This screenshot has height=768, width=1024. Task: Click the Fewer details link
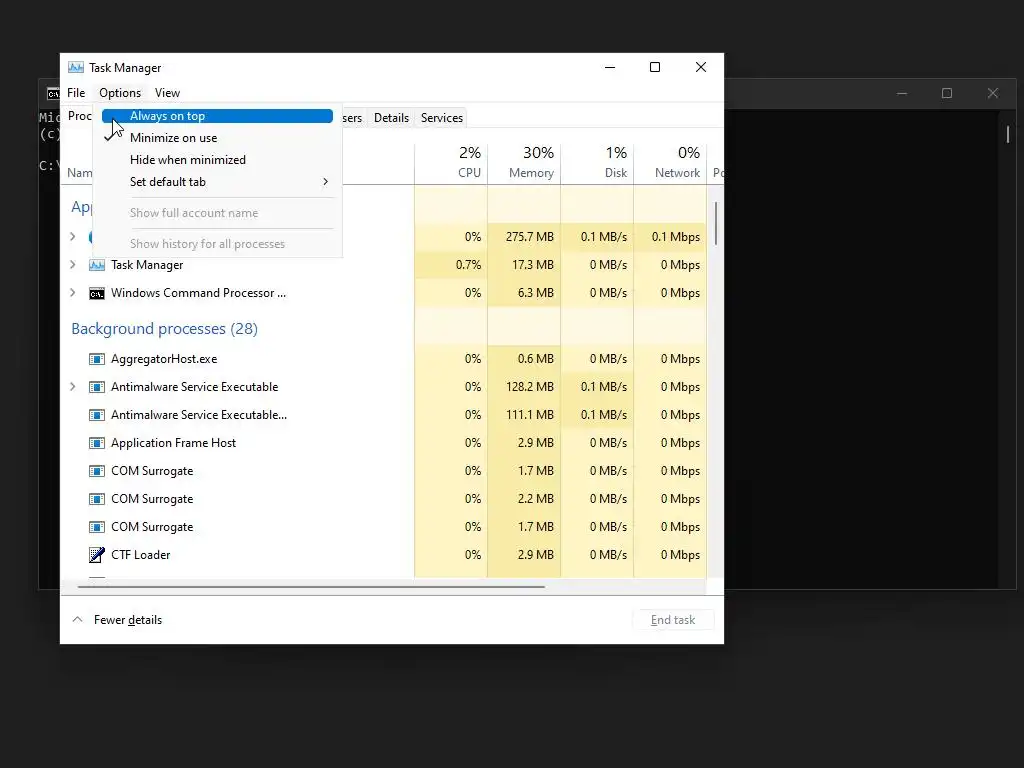coord(128,620)
